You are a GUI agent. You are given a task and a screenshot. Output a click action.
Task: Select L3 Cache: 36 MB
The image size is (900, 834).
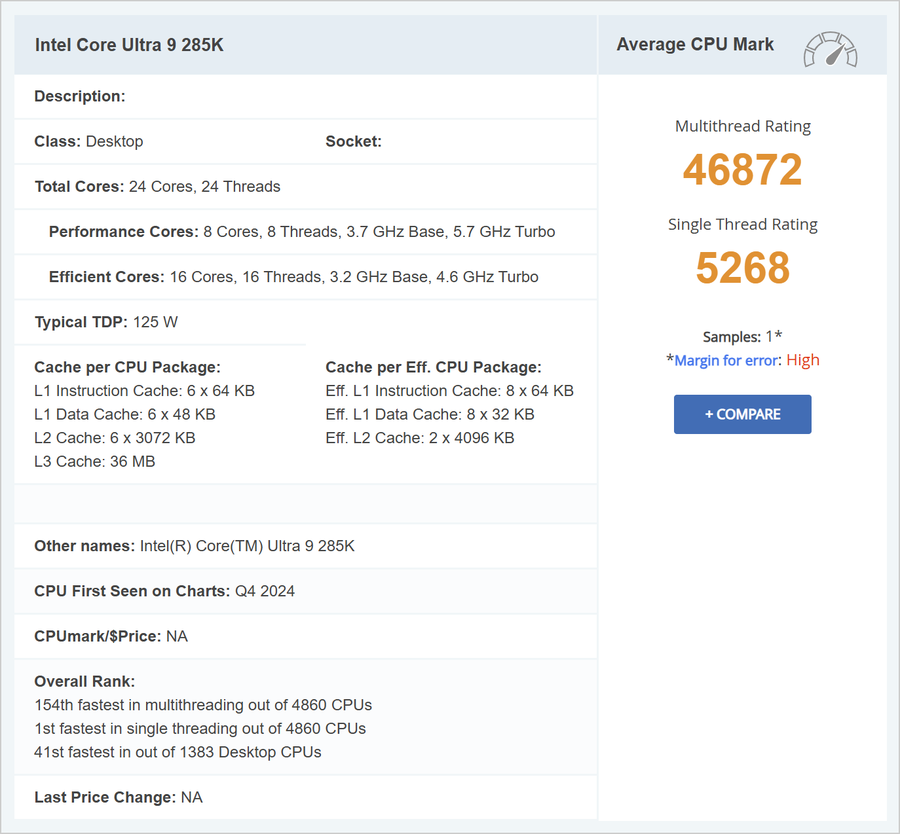pyautogui.click(x=95, y=461)
